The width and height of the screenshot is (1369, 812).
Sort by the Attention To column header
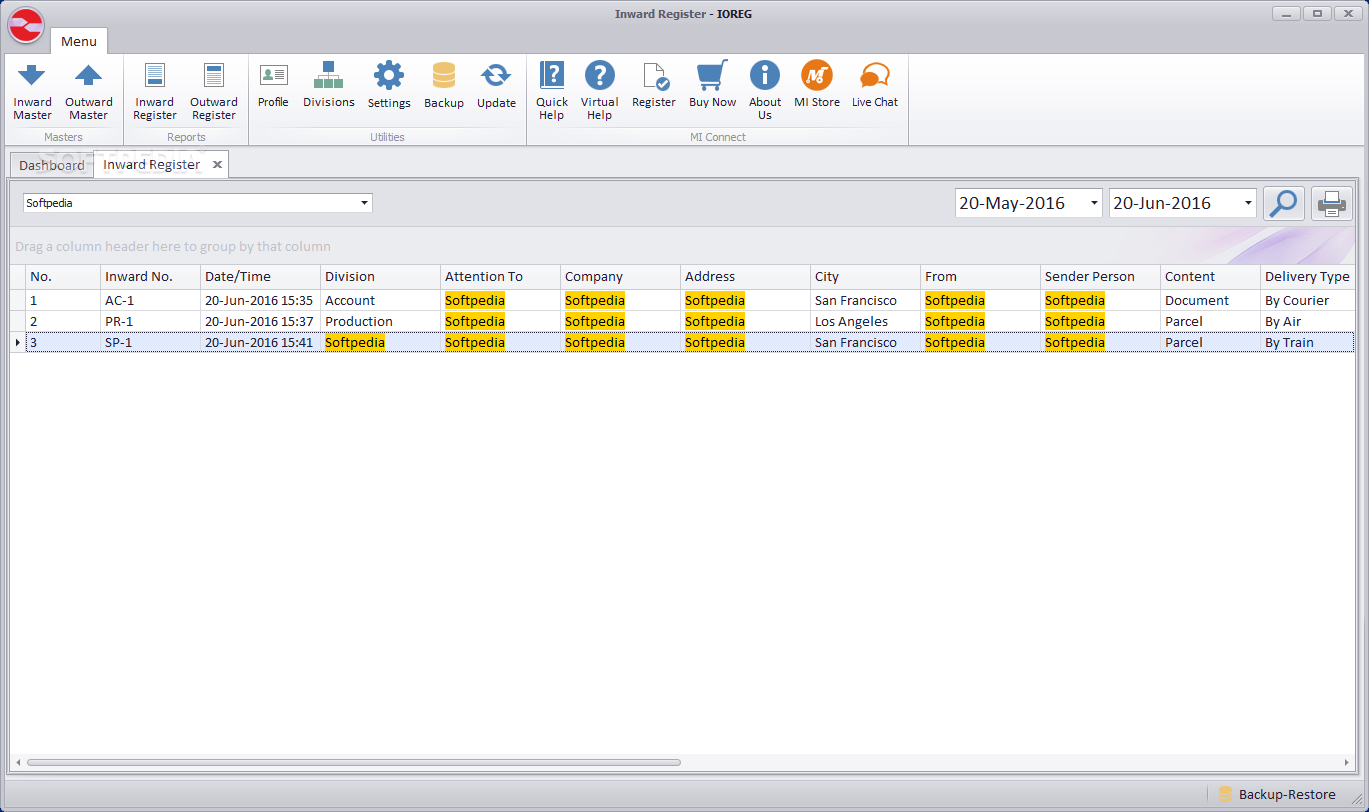click(500, 277)
